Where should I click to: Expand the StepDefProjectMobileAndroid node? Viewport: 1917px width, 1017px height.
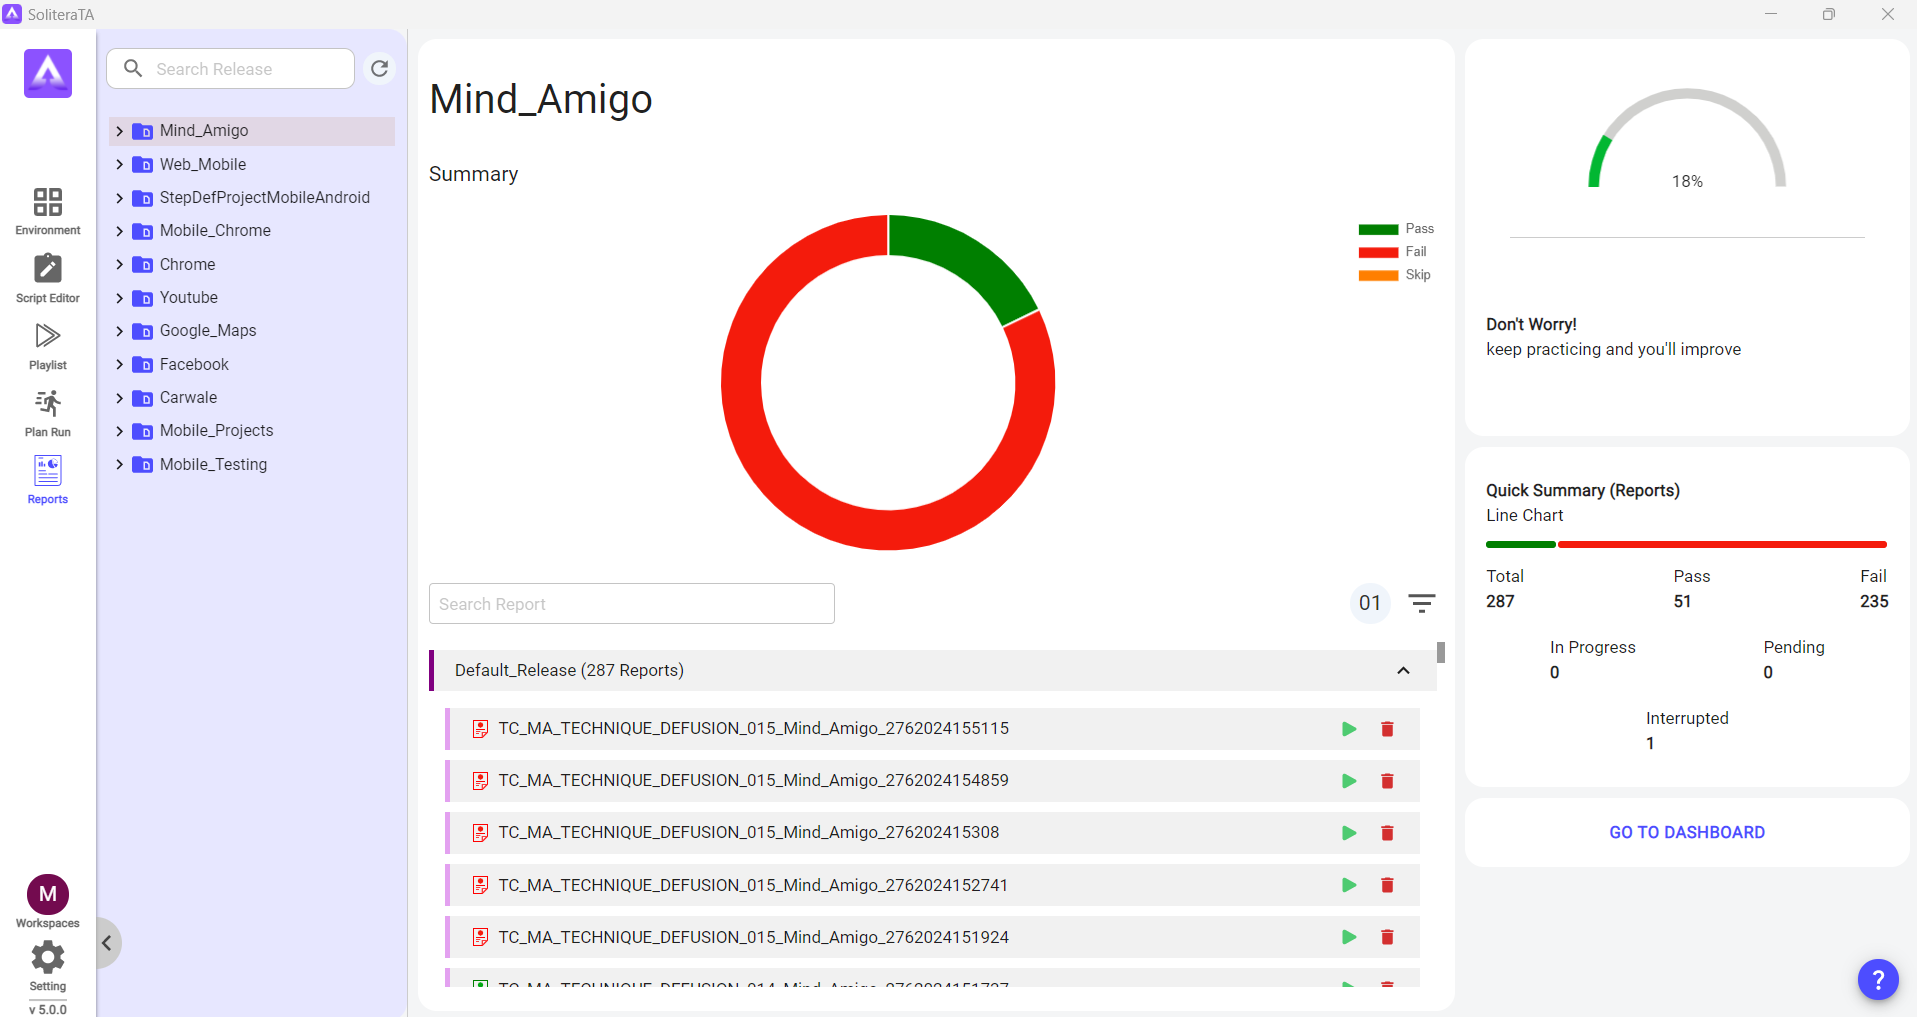coord(119,198)
